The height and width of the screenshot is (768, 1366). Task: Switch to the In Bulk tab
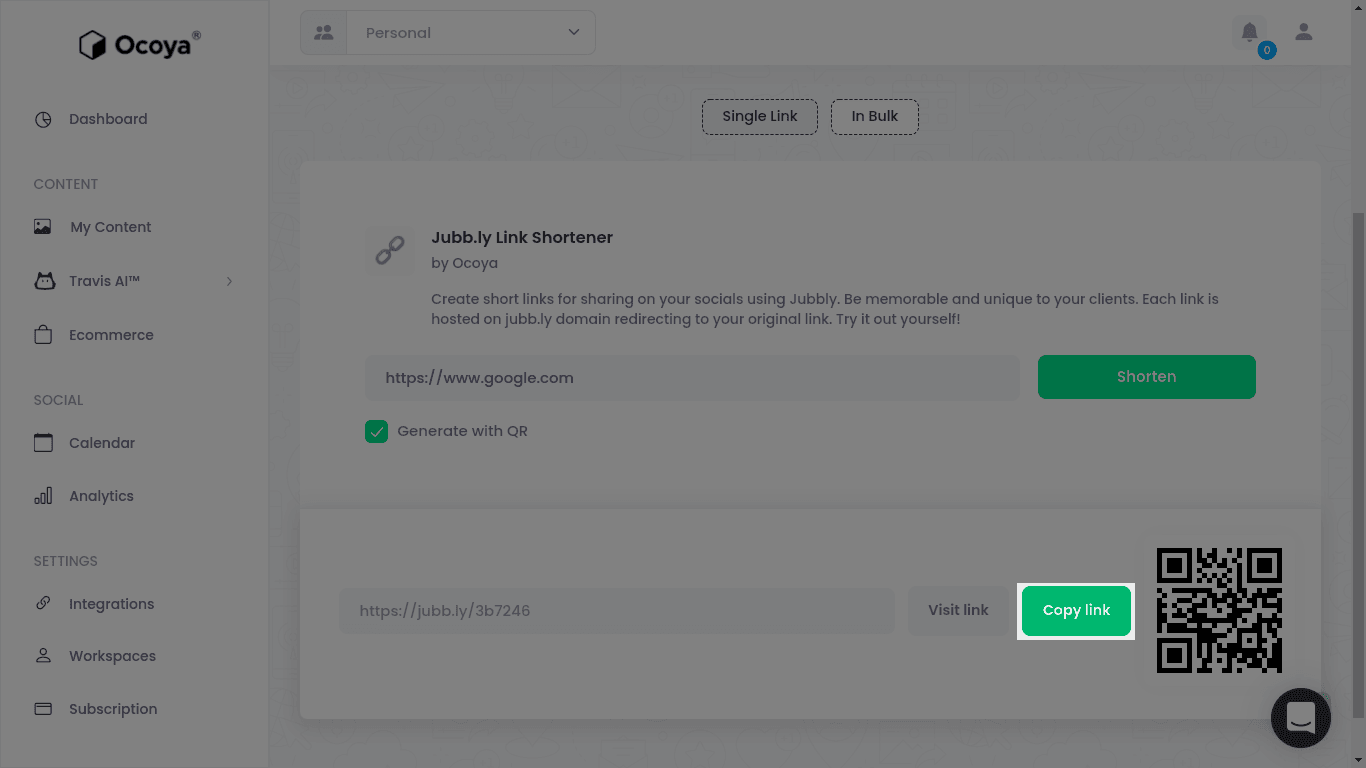875,116
